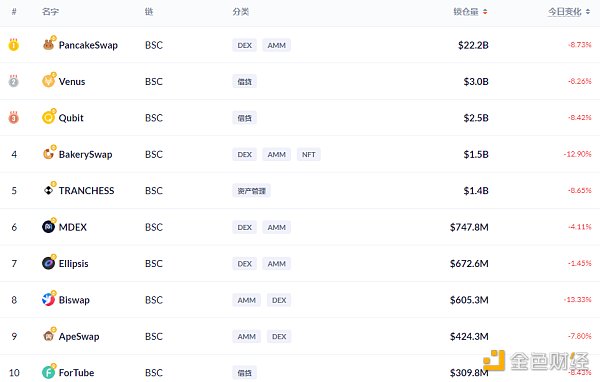Open the Biswap project name link

74,300
